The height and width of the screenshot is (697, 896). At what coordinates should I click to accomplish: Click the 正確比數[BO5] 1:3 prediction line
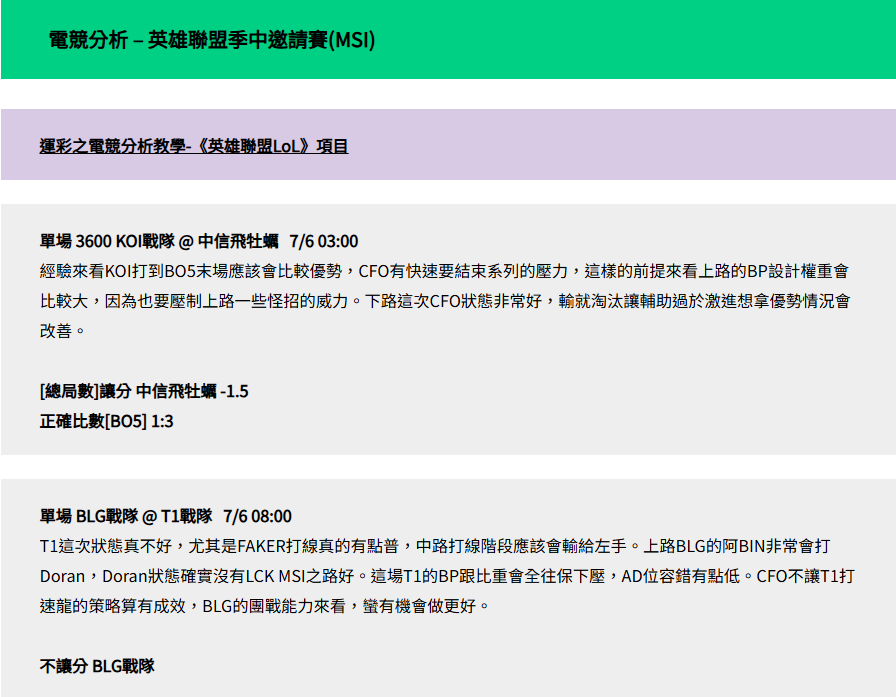[106, 422]
